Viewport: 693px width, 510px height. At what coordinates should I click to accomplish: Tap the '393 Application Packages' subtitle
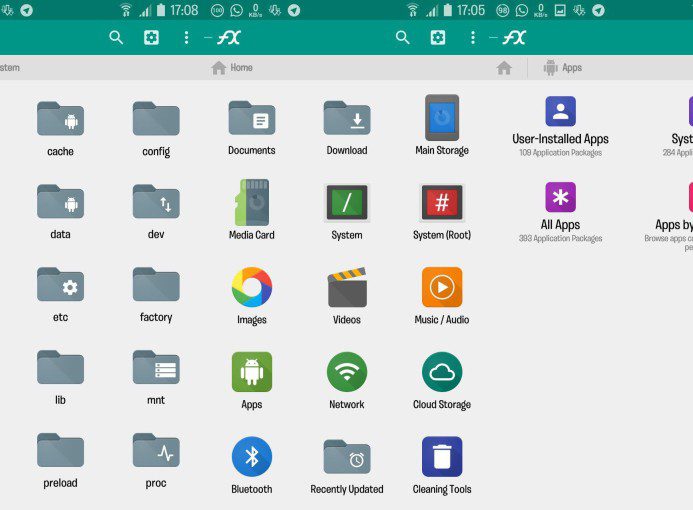coord(560,238)
